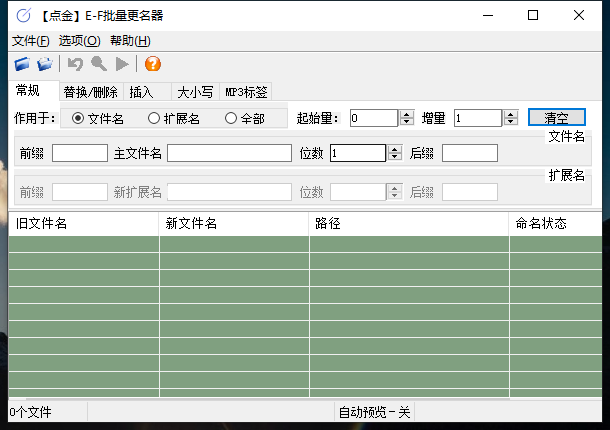Click the 命名状态 column header
The height and width of the screenshot is (430, 610).
pyautogui.click(x=556, y=224)
